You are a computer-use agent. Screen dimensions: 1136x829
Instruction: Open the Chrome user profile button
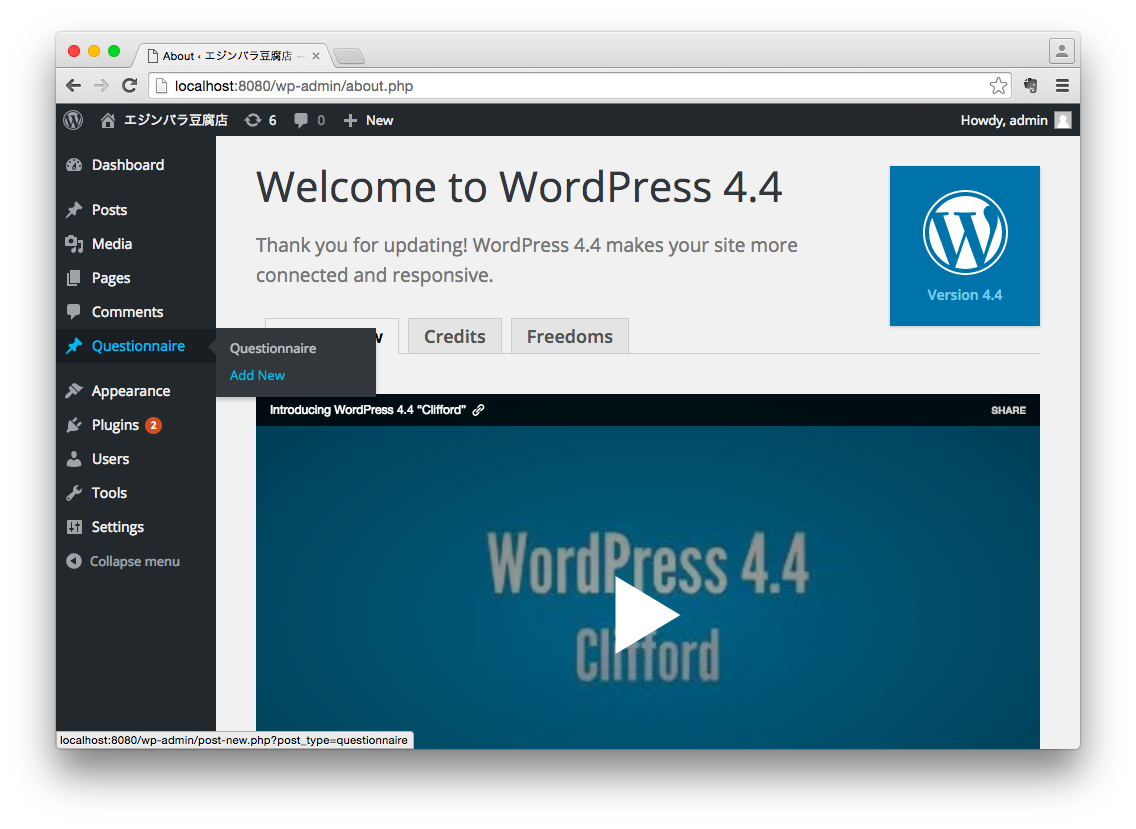[x=1061, y=51]
